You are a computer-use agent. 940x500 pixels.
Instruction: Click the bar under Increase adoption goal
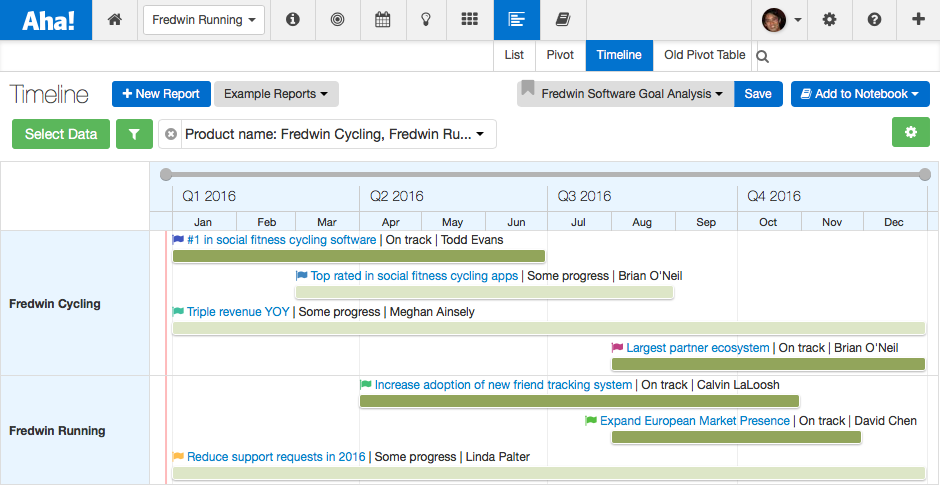tap(579, 401)
